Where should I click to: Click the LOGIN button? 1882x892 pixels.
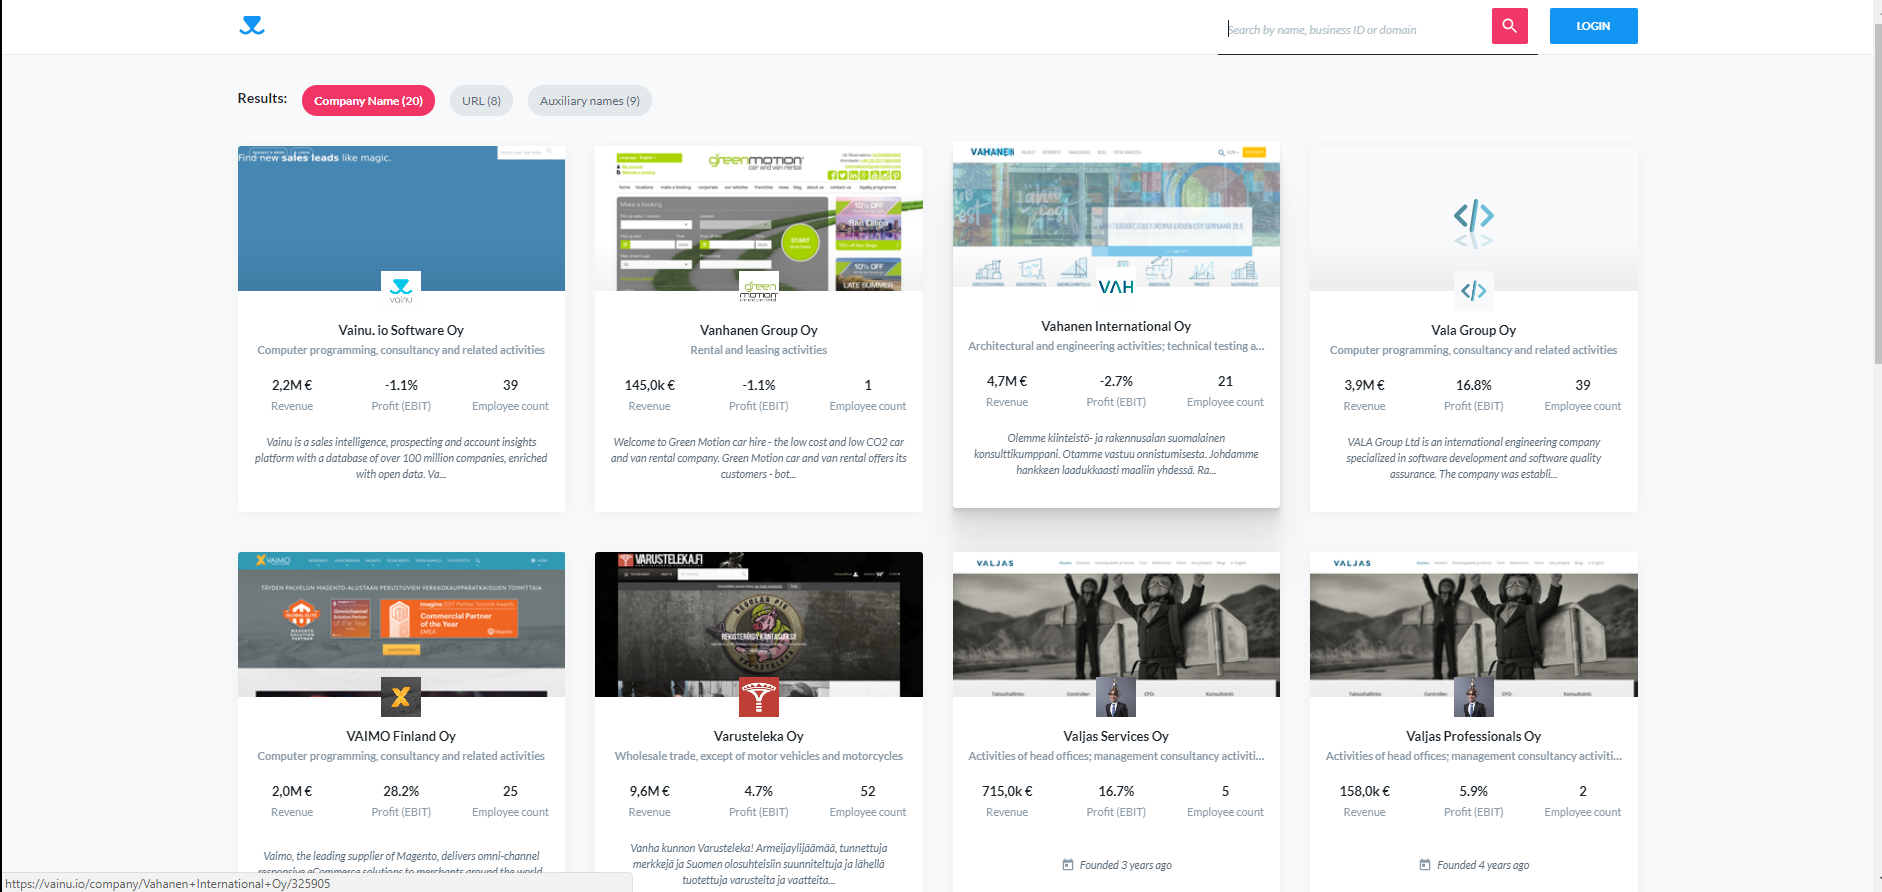point(1593,26)
